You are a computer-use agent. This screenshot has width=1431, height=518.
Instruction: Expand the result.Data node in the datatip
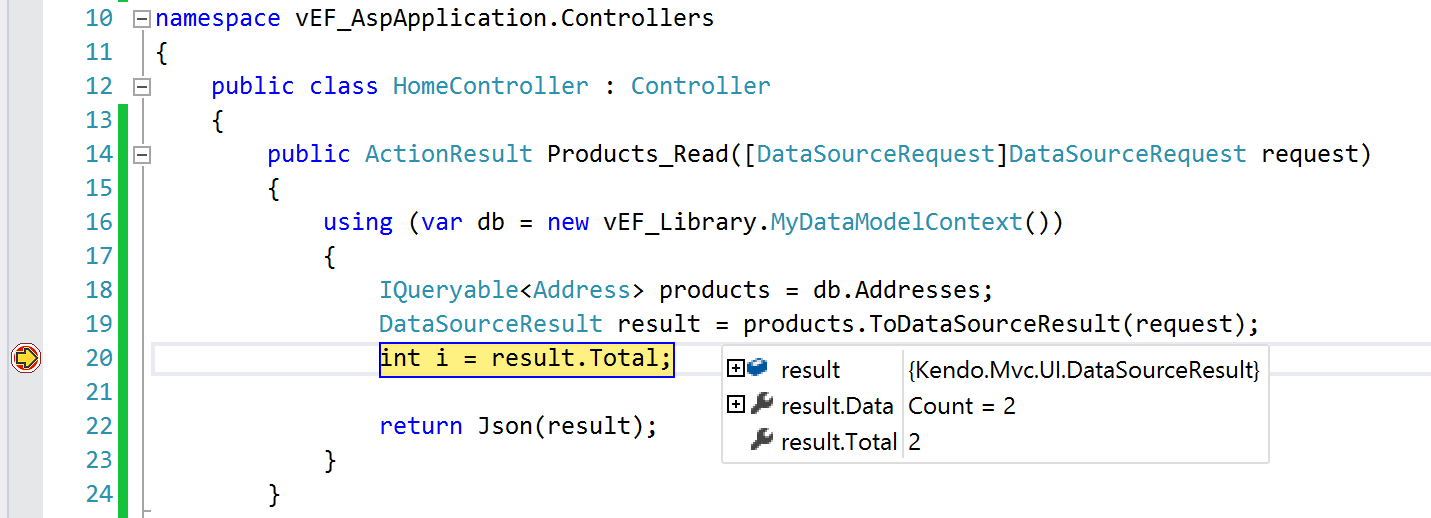(x=736, y=405)
